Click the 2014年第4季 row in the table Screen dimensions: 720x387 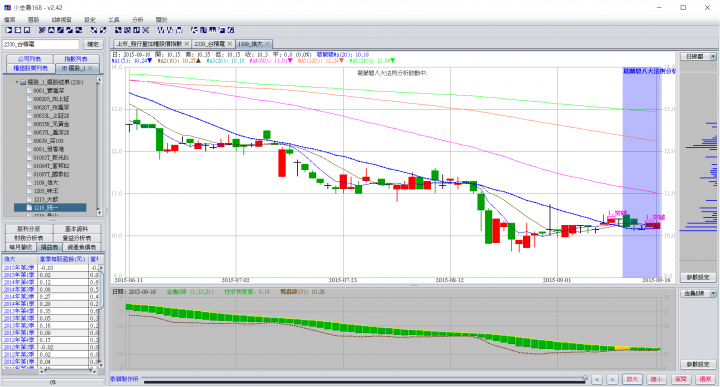pos(50,282)
